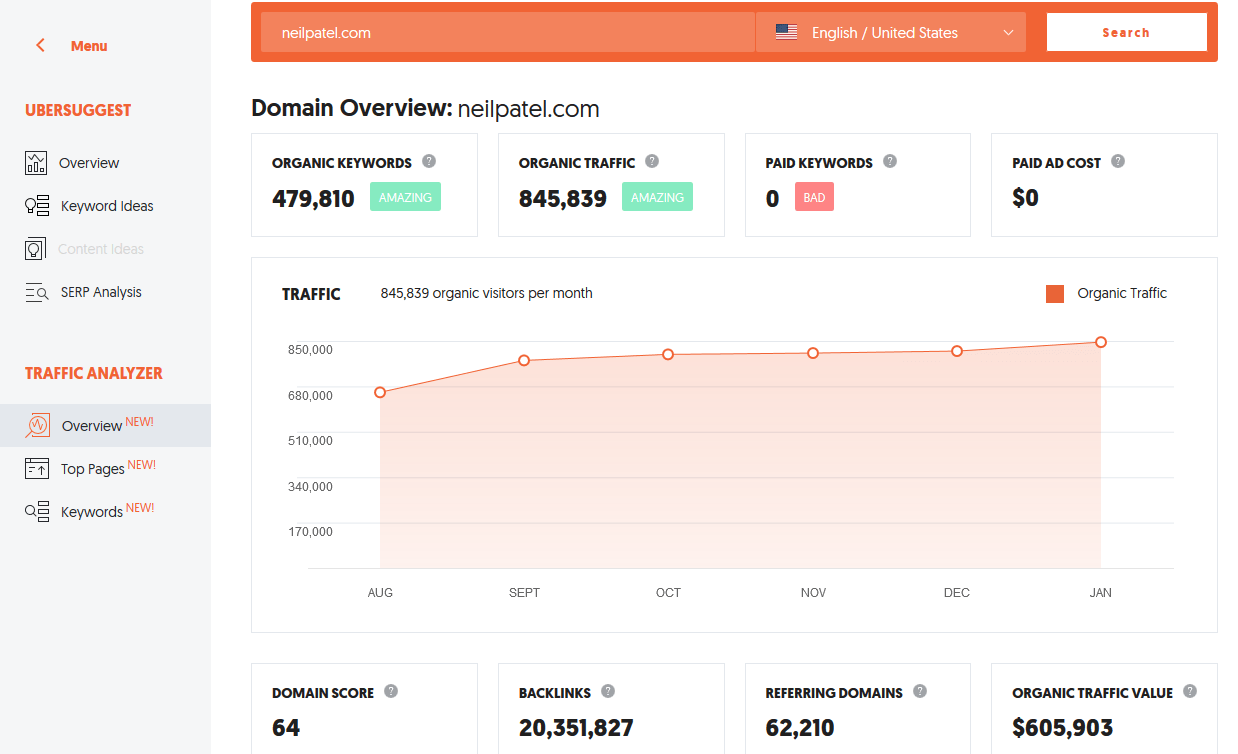Screen dimensions: 1238x754
Task: Click the 62,210 referring domains value
Action: pos(800,728)
